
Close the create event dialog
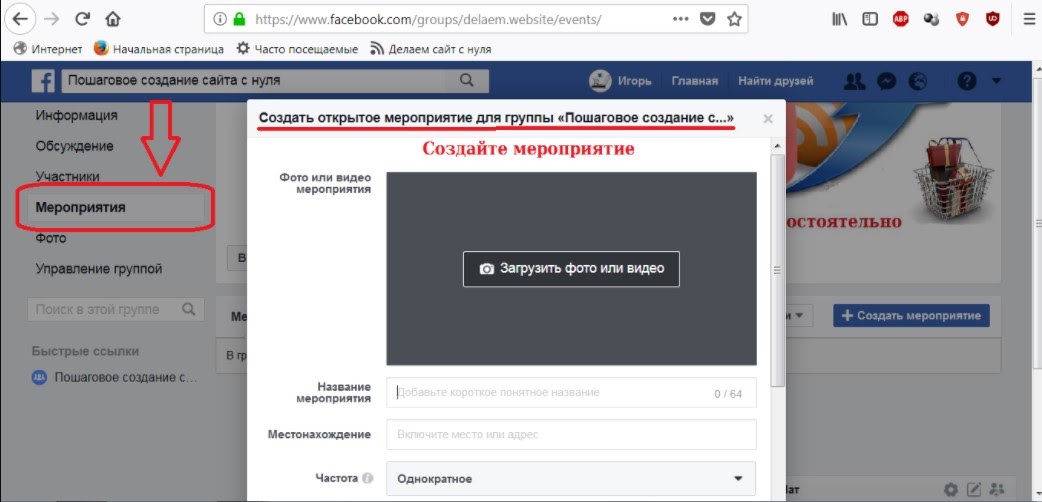click(x=768, y=119)
